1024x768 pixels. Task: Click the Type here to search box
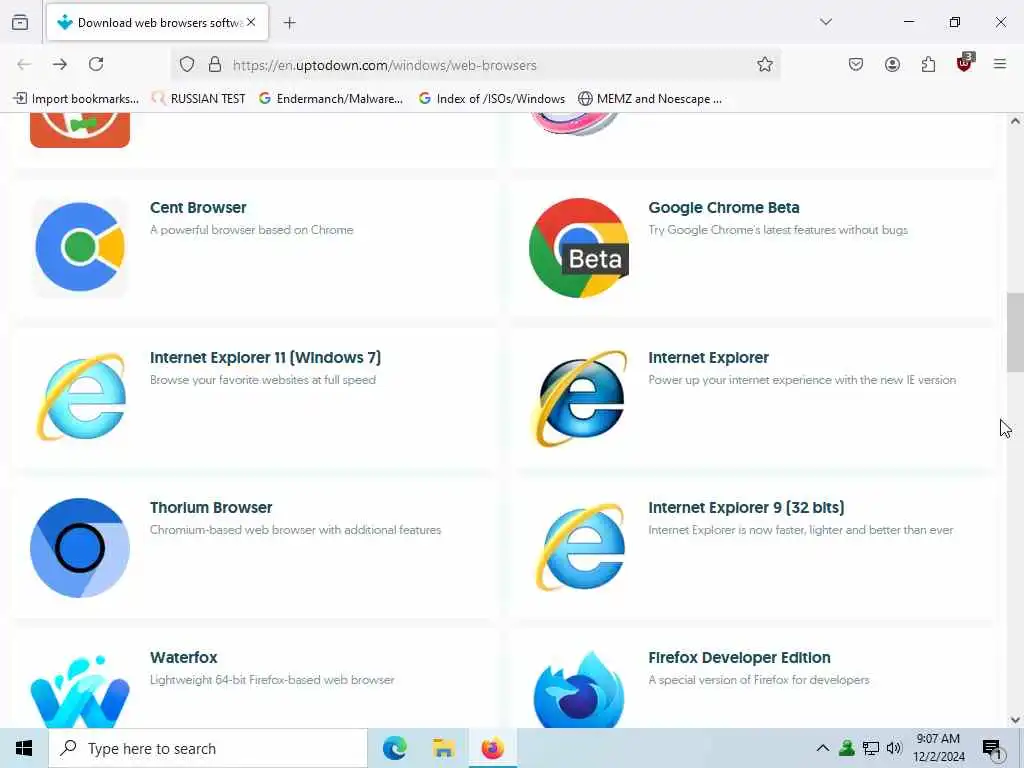208,748
